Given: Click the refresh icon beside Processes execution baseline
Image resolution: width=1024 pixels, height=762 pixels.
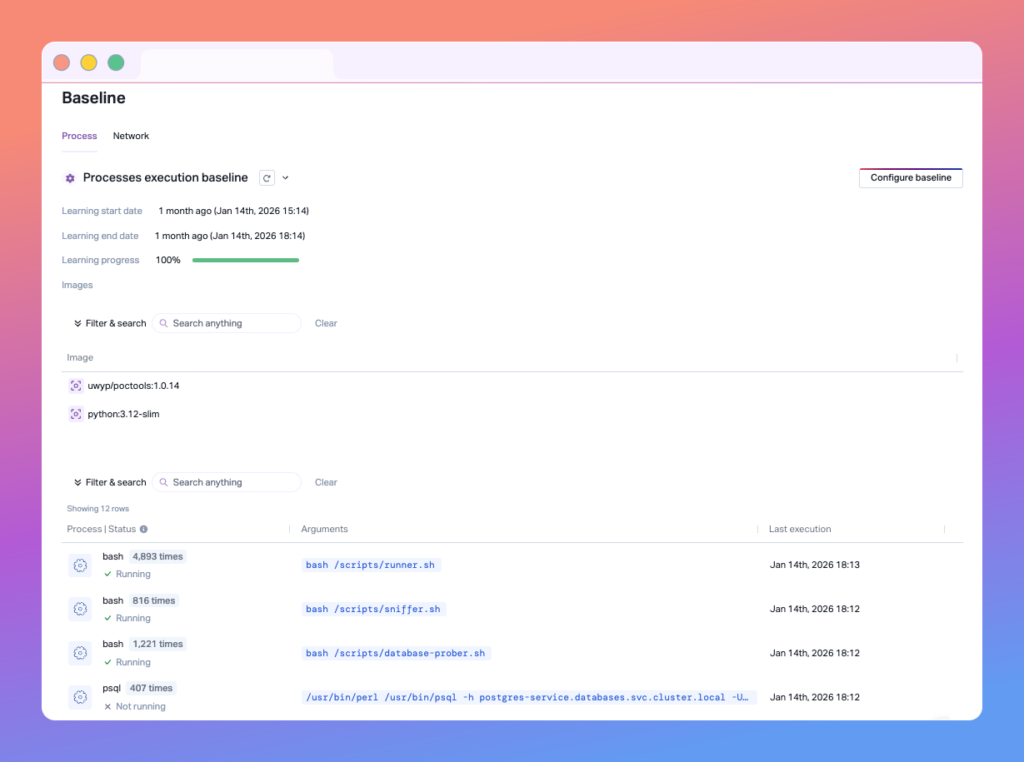Looking at the screenshot, I should pyautogui.click(x=266, y=178).
